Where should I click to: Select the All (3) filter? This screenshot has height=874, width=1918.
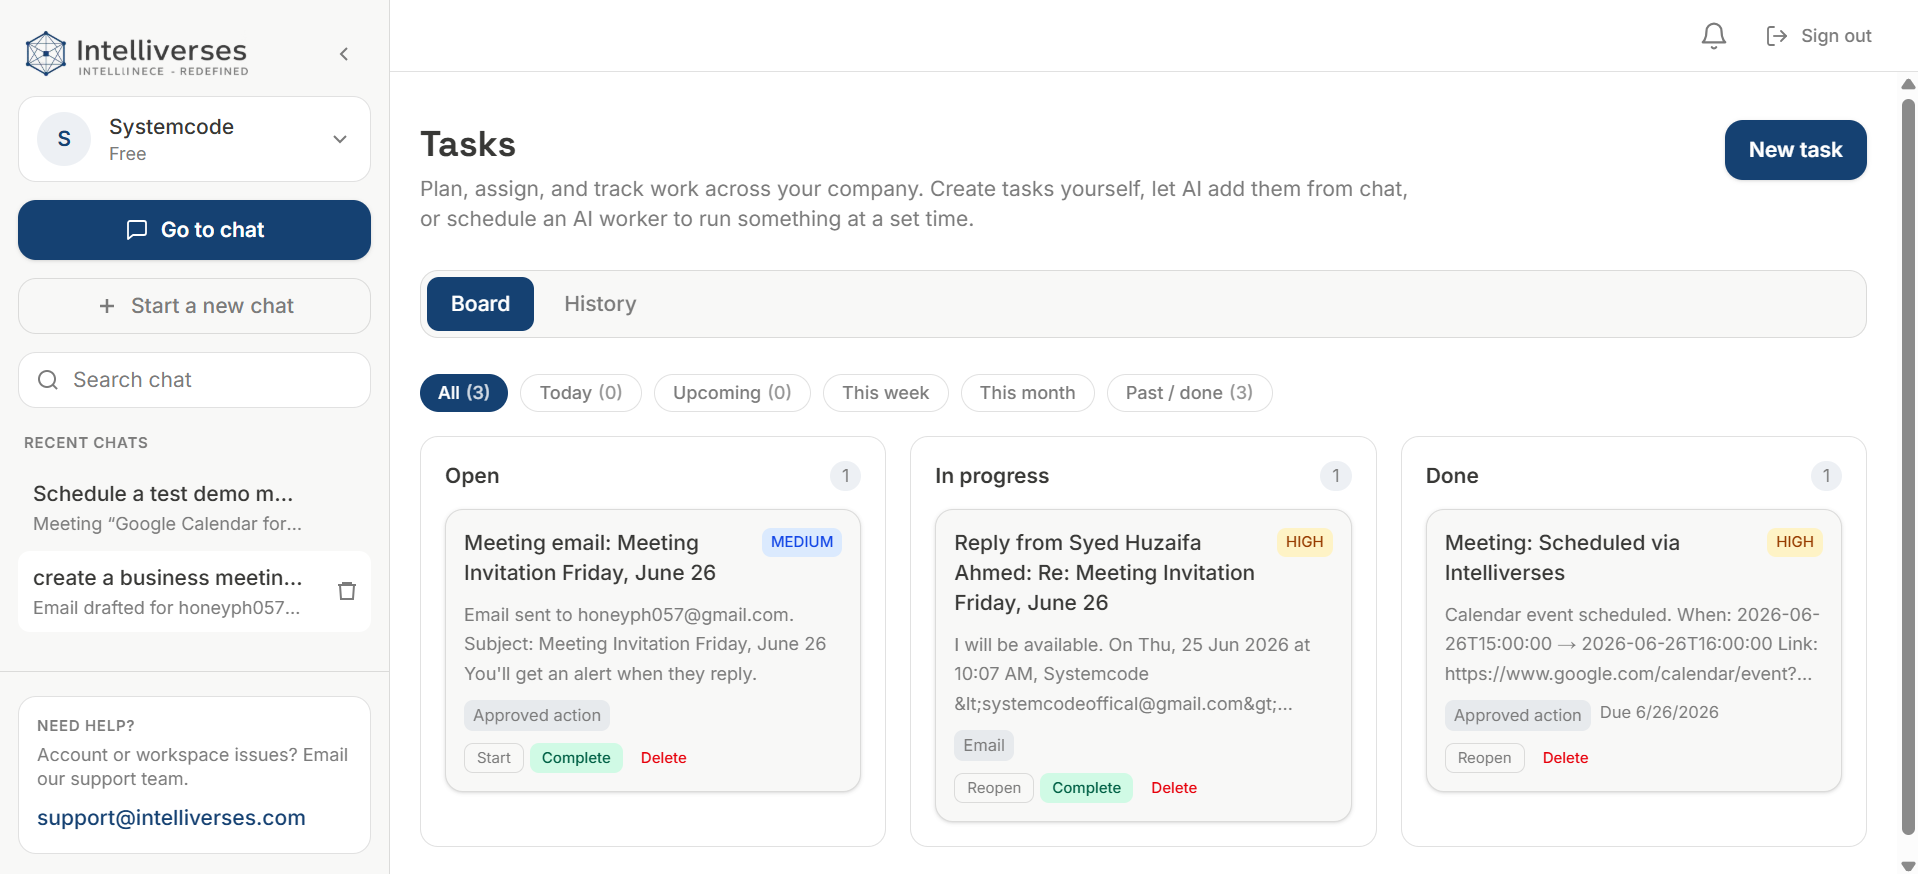[464, 393]
